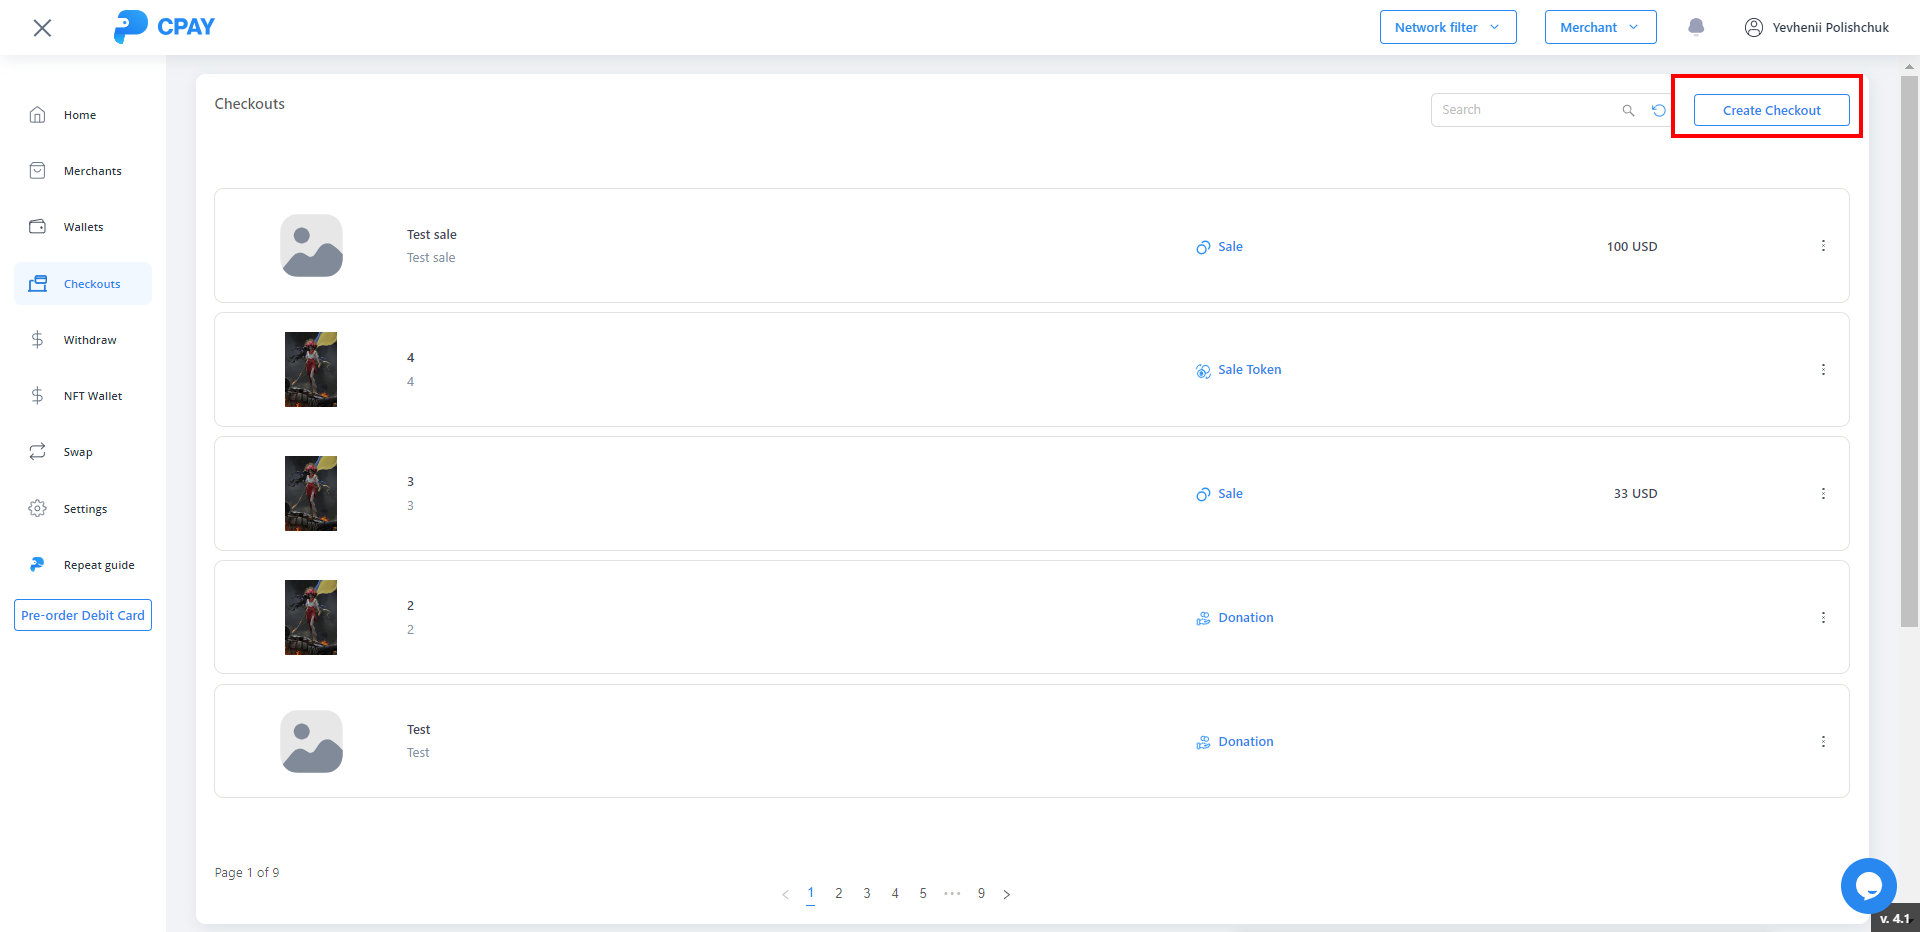Navigate to Settings in sidebar
Viewport: 1920px width, 932px height.
tap(85, 509)
